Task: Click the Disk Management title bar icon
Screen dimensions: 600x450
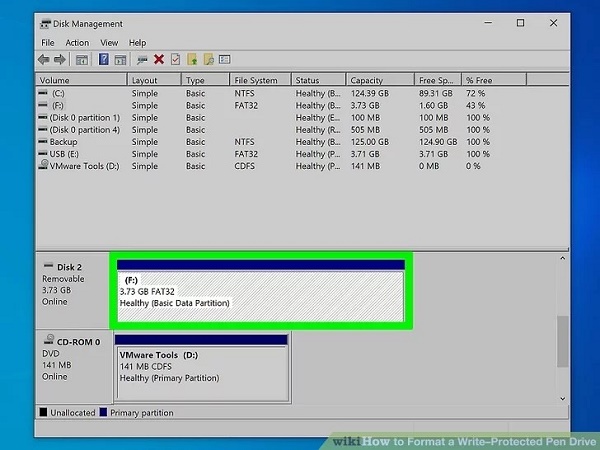Action: coord(45,24)
